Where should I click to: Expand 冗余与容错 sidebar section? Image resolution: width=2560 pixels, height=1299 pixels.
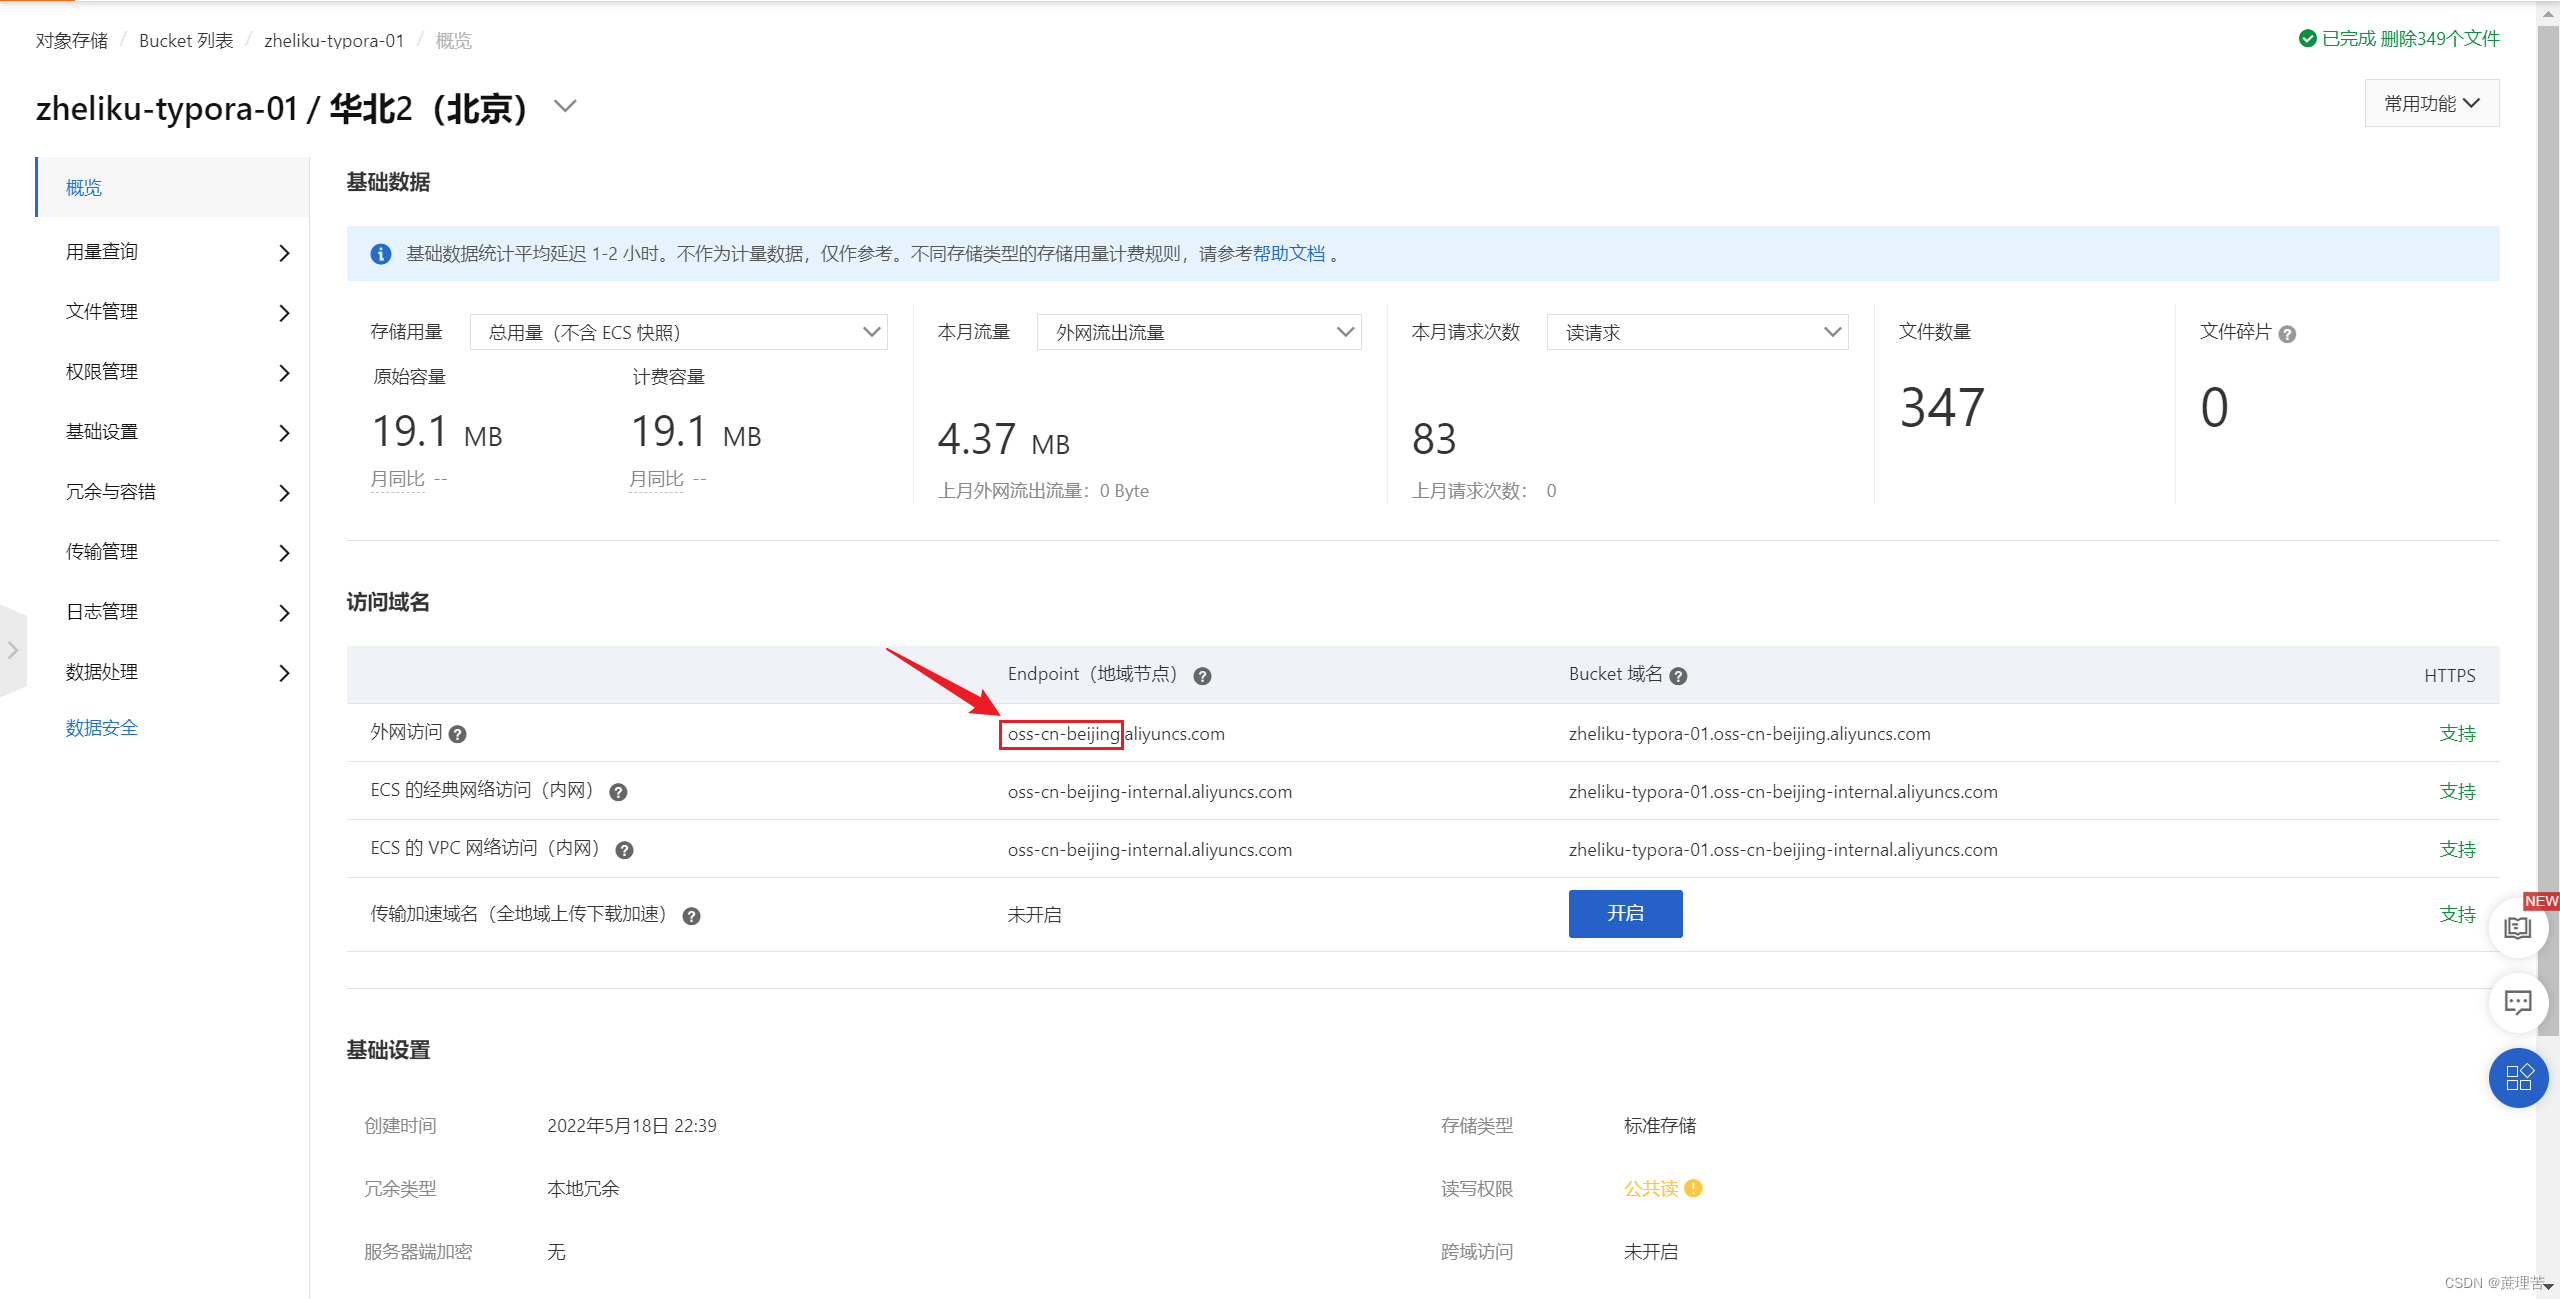[172, 492]
